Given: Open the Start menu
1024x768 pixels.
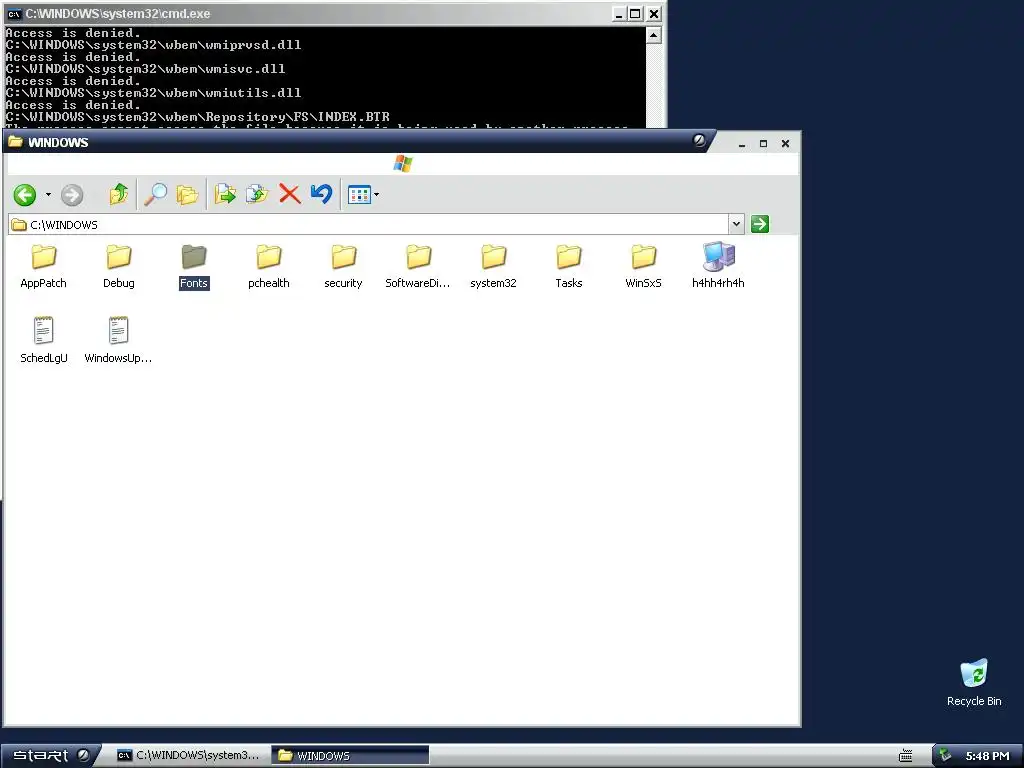Looking at the screenshot, I should (50, 756).
